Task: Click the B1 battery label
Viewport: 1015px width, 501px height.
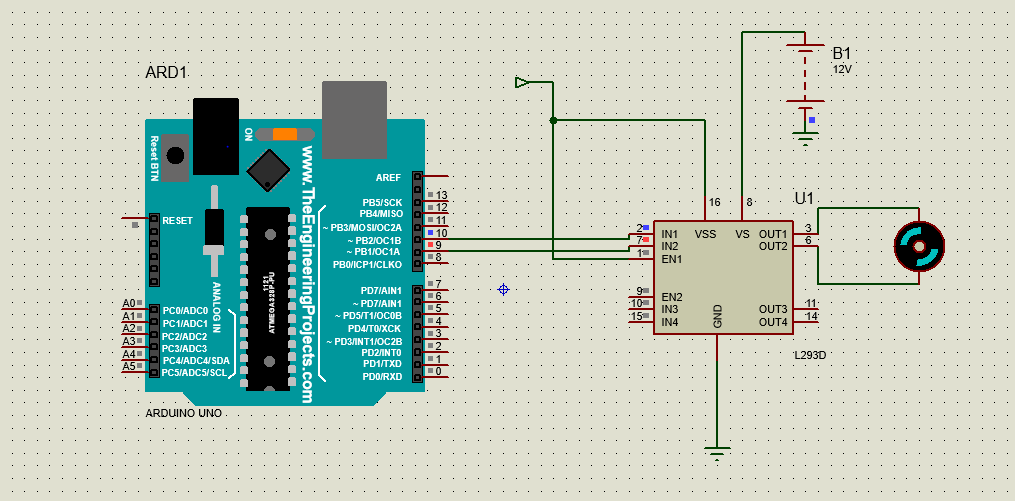Action: [842, 54]
